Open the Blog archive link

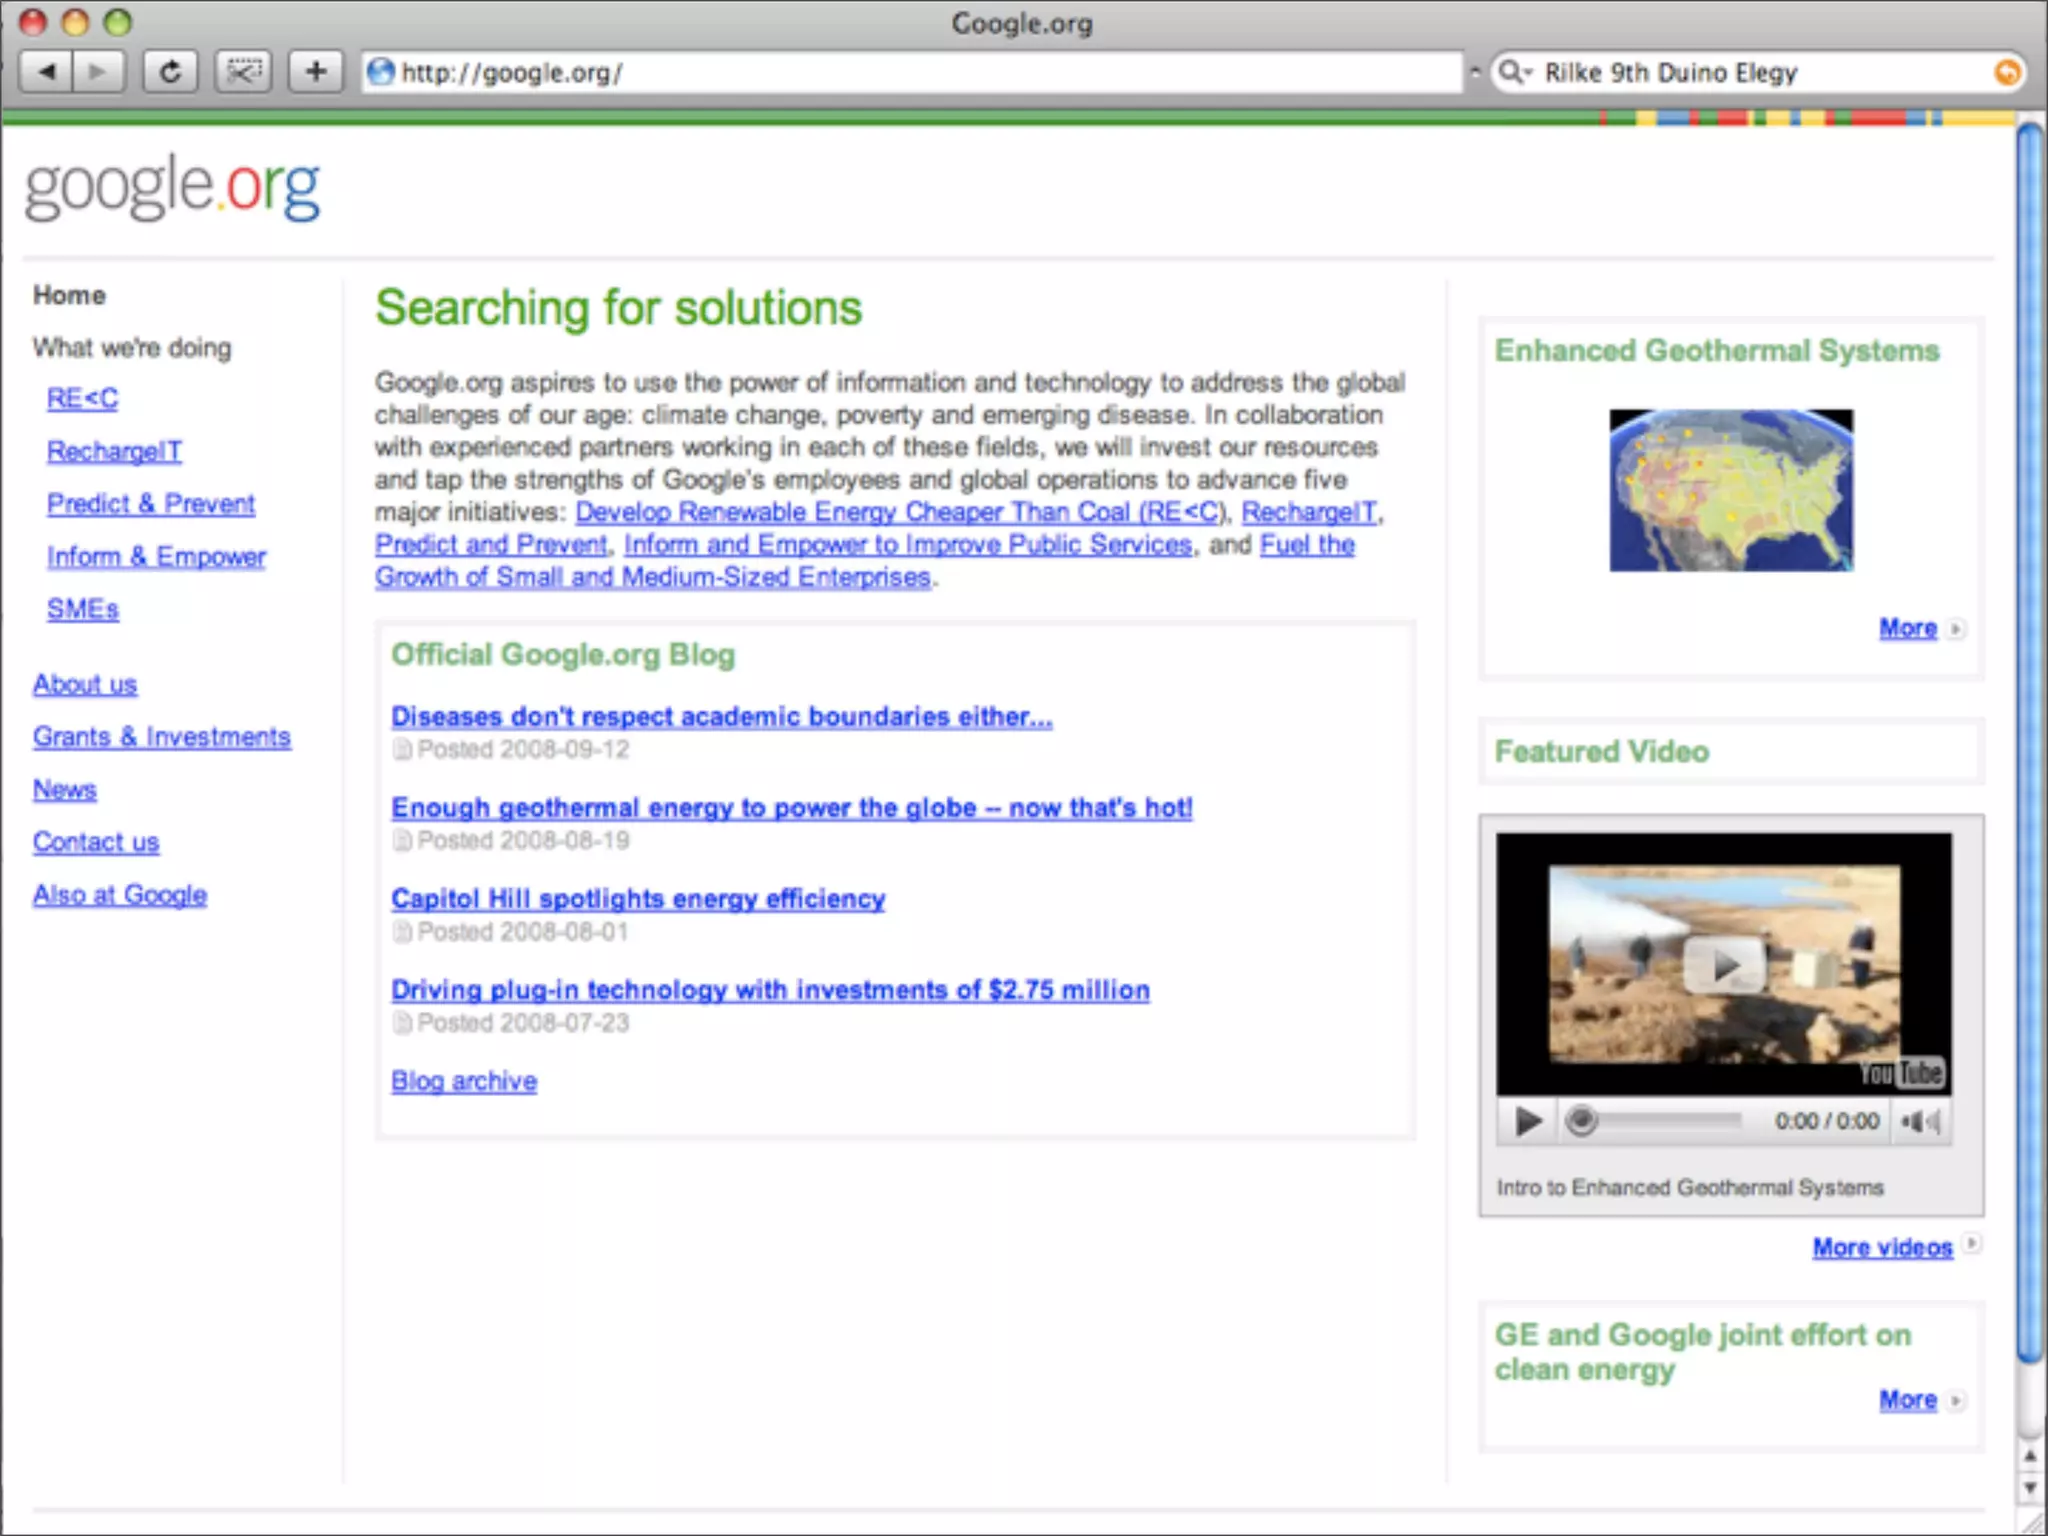(464, 1081)
